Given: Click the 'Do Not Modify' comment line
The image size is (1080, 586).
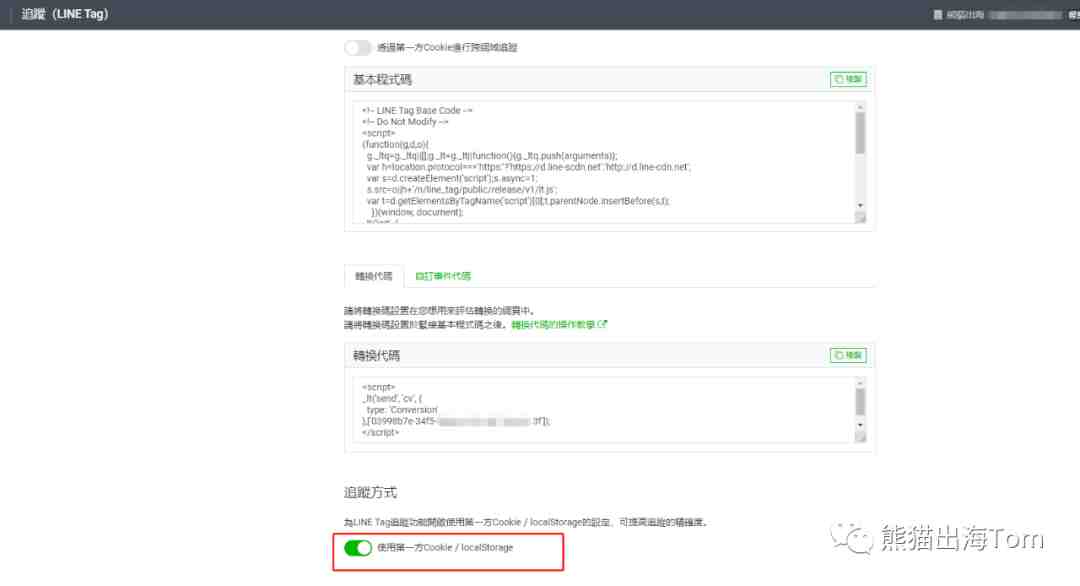Looking at the screenshot, I should coord(405,122).
